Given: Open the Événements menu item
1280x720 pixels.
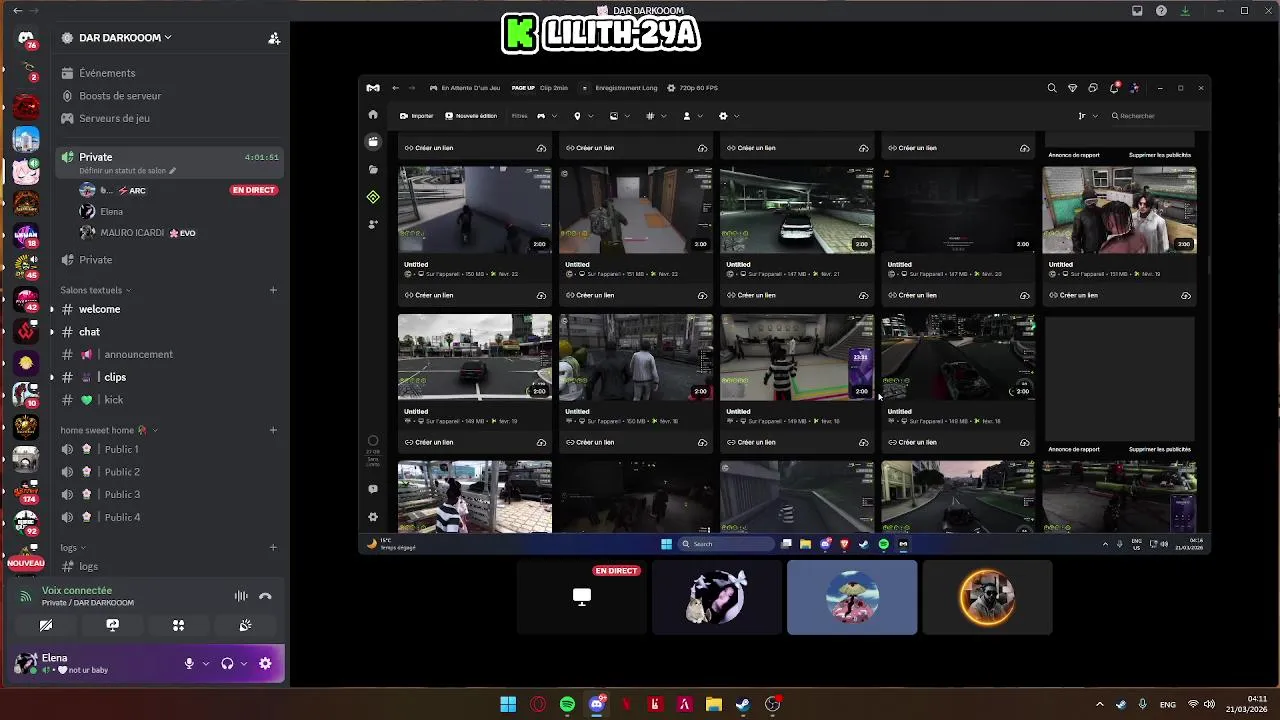Looking at the screenshot, I should (x=170, y=73).
